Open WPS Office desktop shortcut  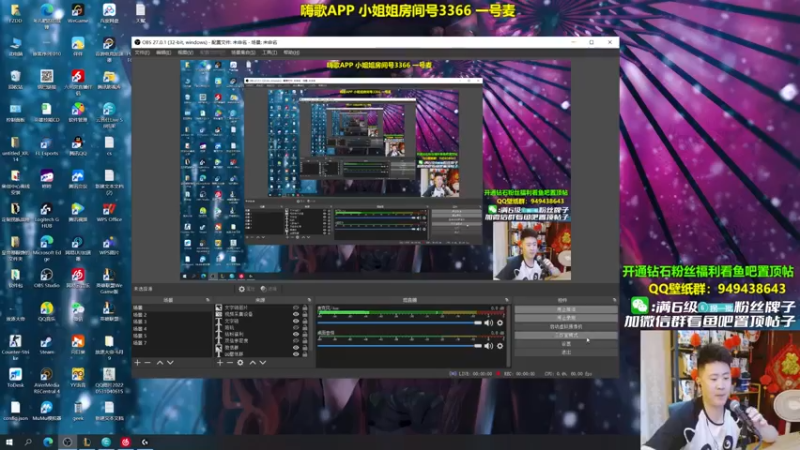109,212
